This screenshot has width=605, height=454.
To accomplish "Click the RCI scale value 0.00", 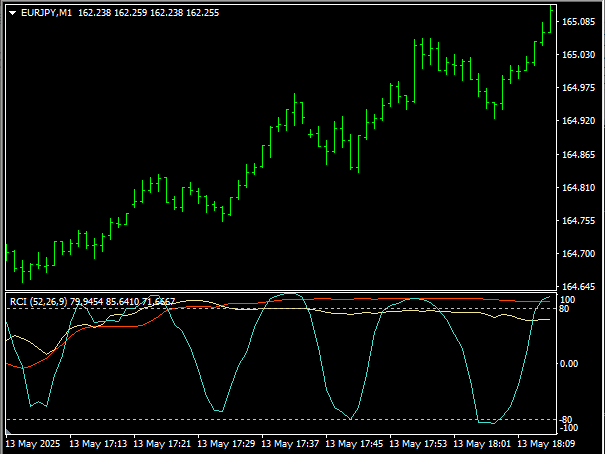I will [x=569, y=364].
